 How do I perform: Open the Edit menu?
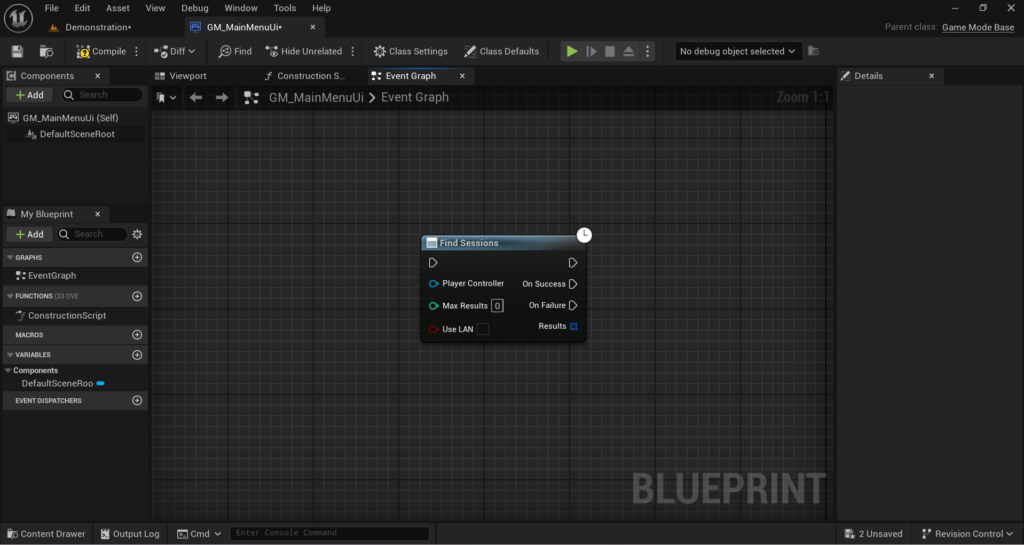(x=82, y=8)
